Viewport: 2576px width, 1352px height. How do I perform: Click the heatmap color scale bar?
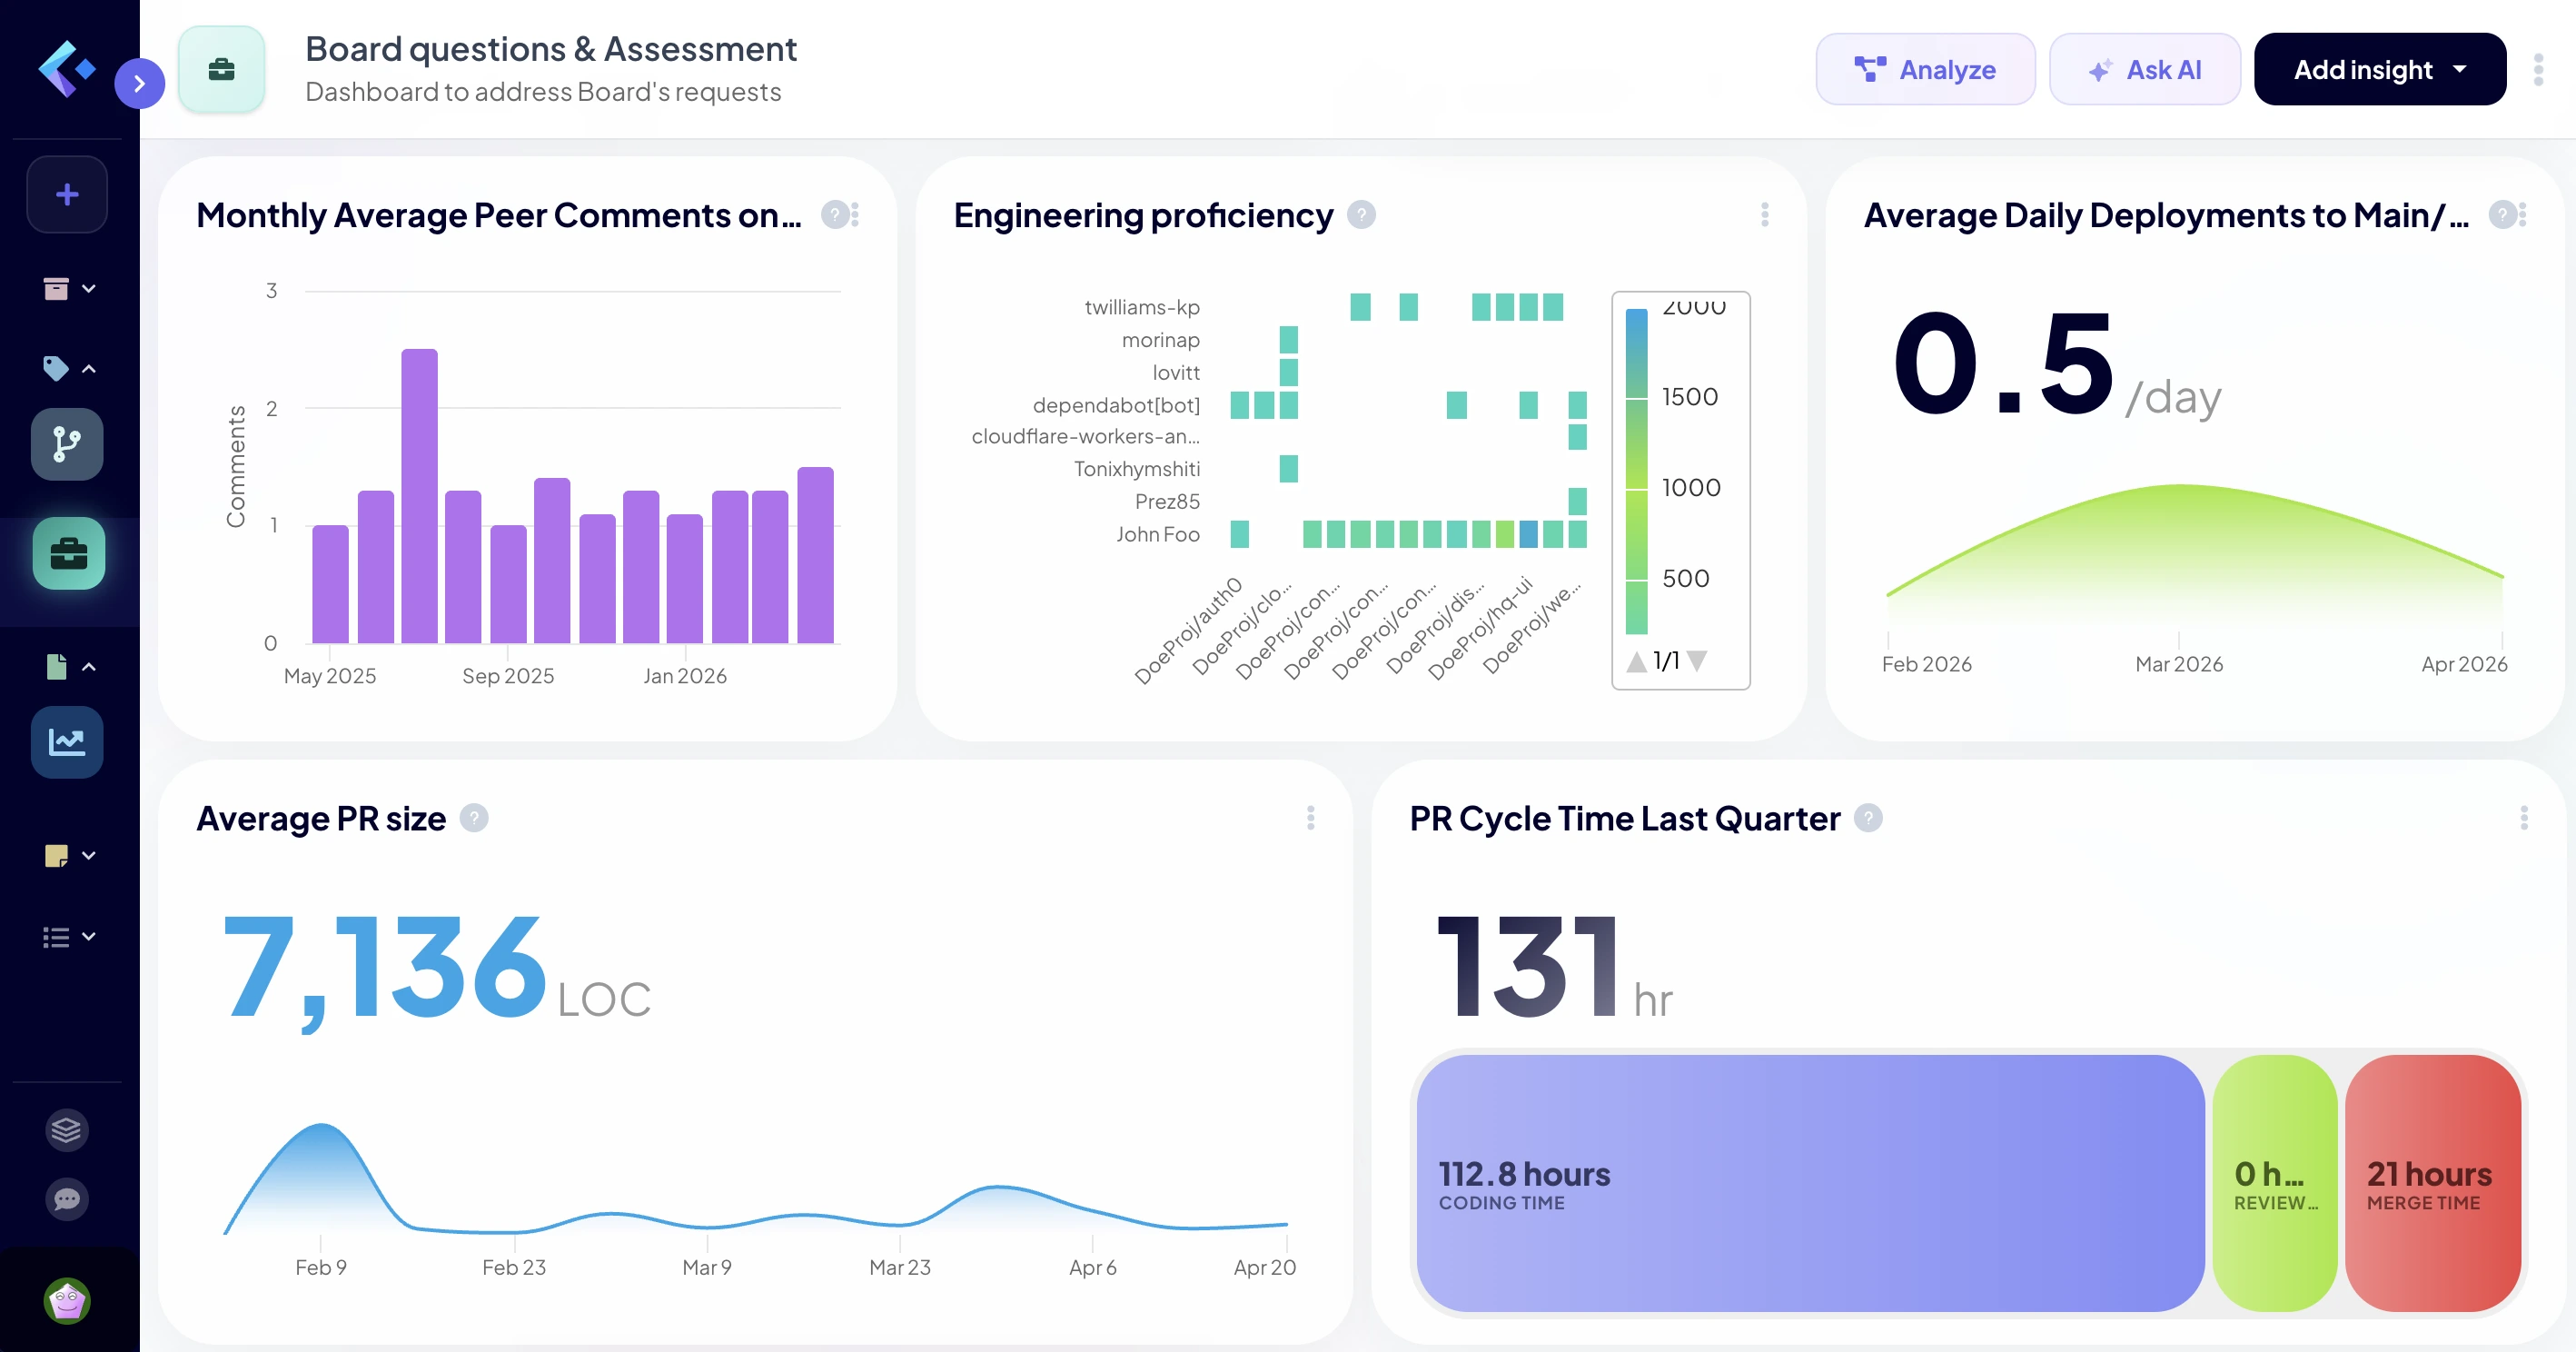pyautogui.click(x=1637, y=471)
